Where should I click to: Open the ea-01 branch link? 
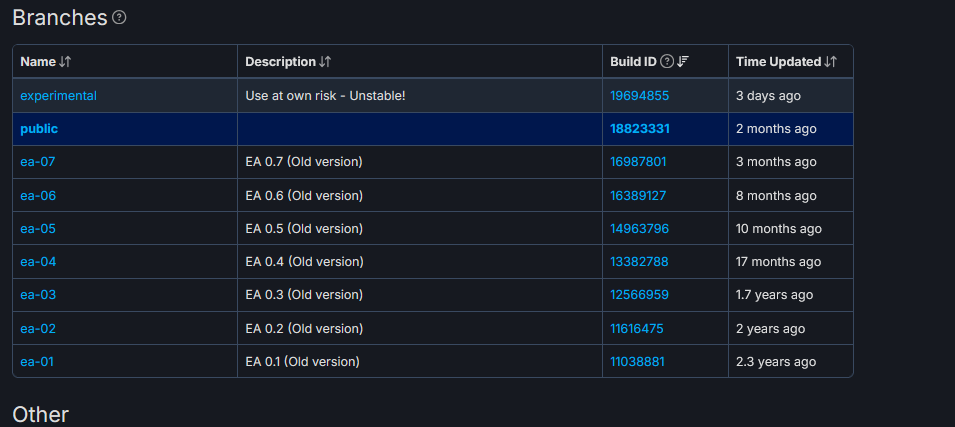[37, 362]
